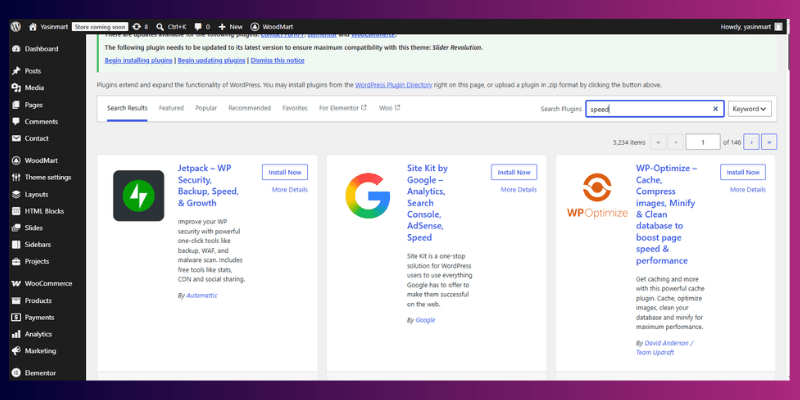This screenshot has height=400, width=800.
Task: Click Begin updating plugins link
Action: point(211,60)
